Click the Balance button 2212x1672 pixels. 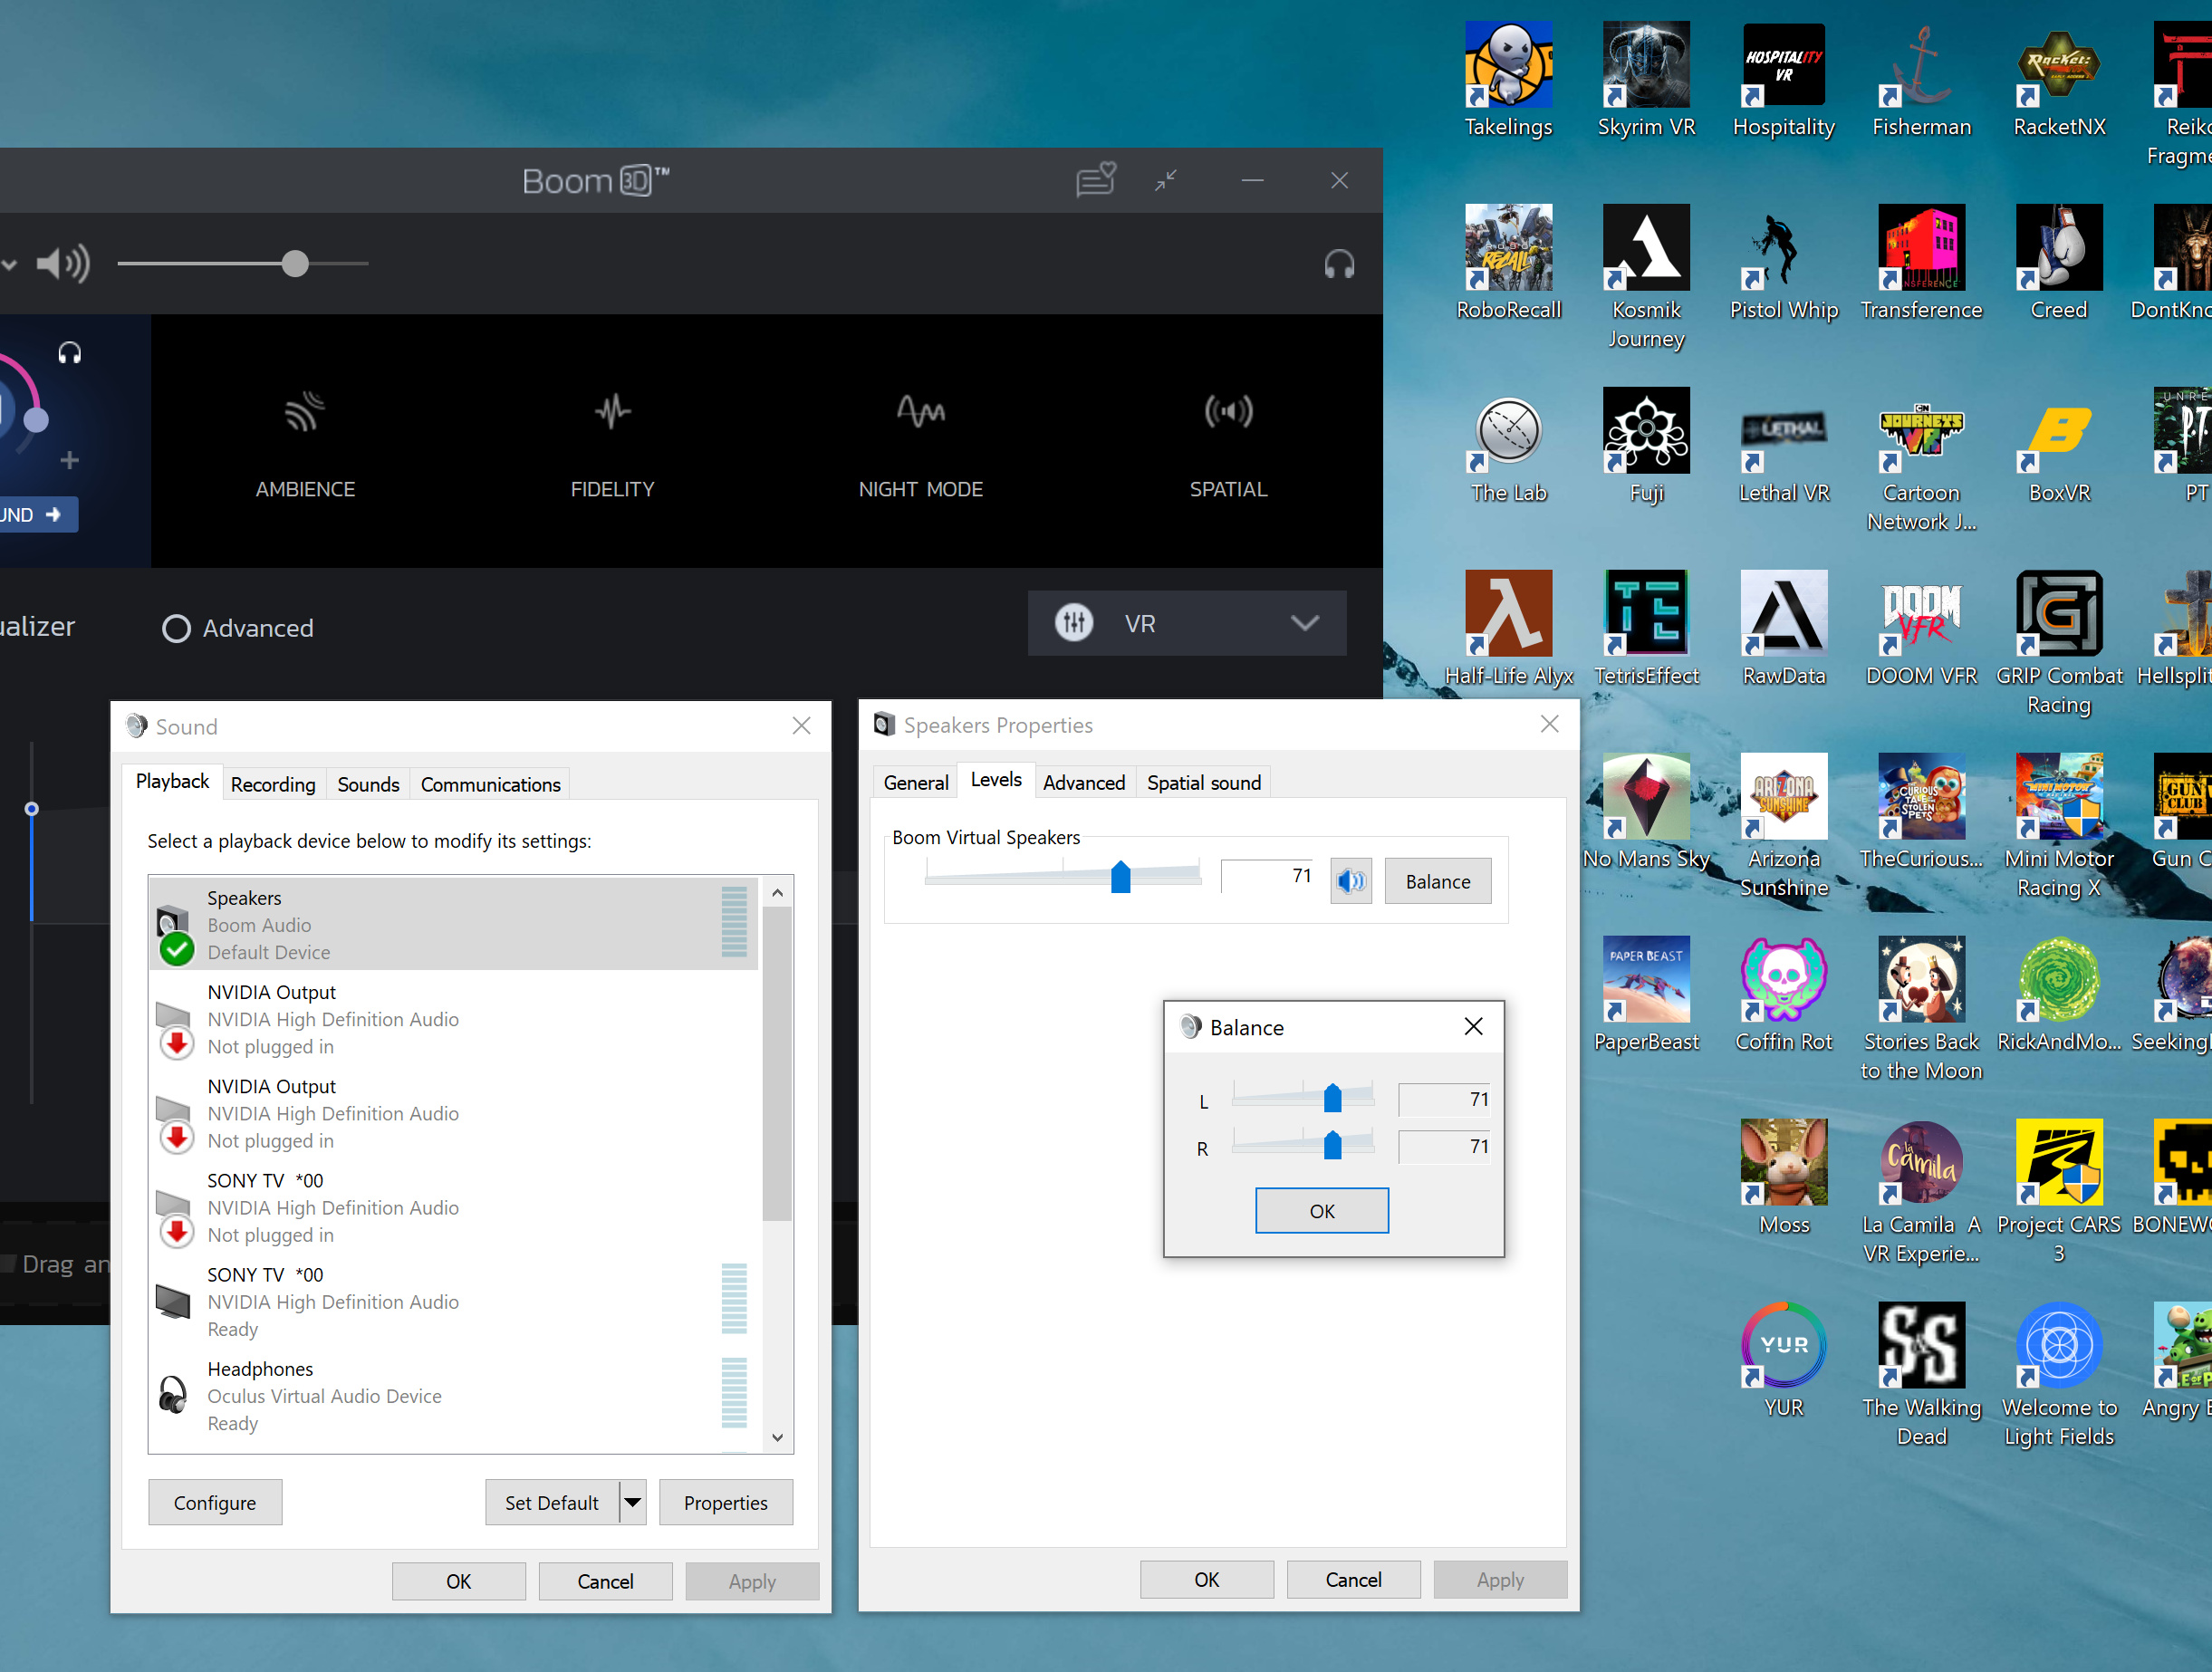[1438, 881]
